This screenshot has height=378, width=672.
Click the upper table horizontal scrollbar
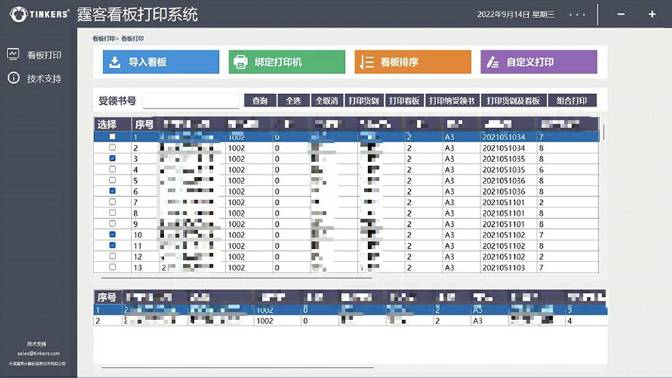coord(237,278)
